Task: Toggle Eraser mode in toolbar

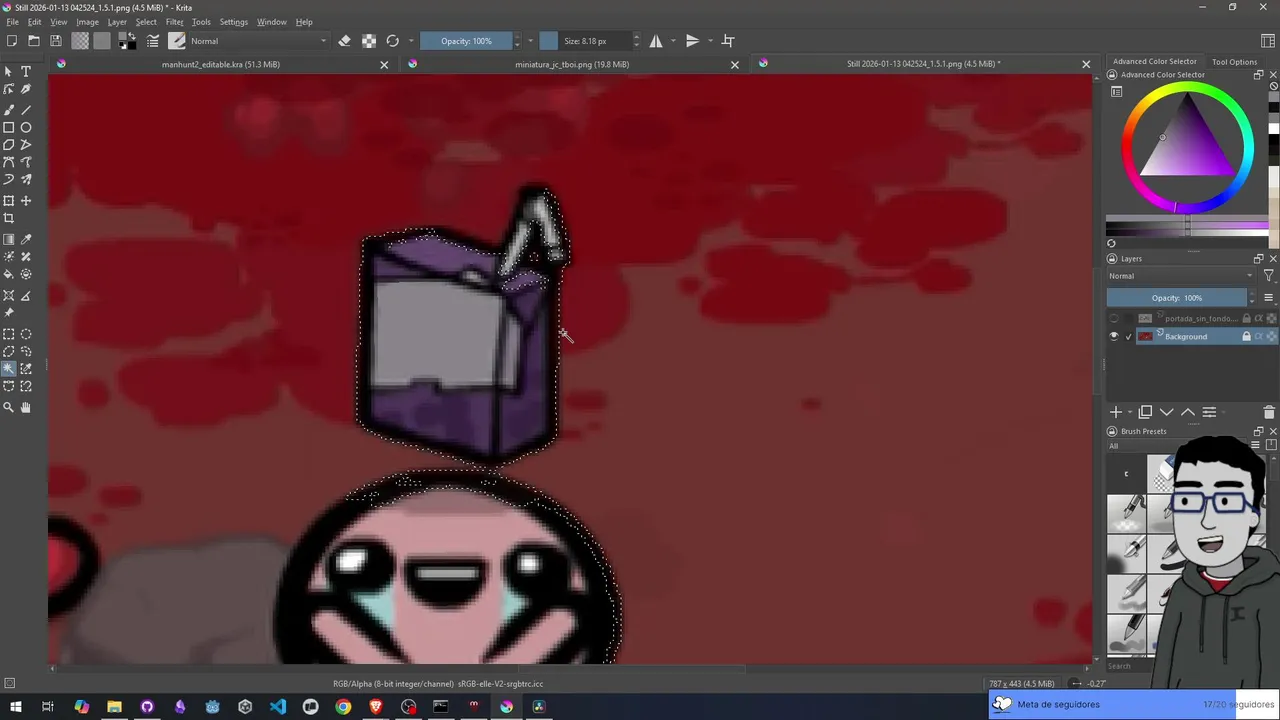Action: click(x=344, y=41)
